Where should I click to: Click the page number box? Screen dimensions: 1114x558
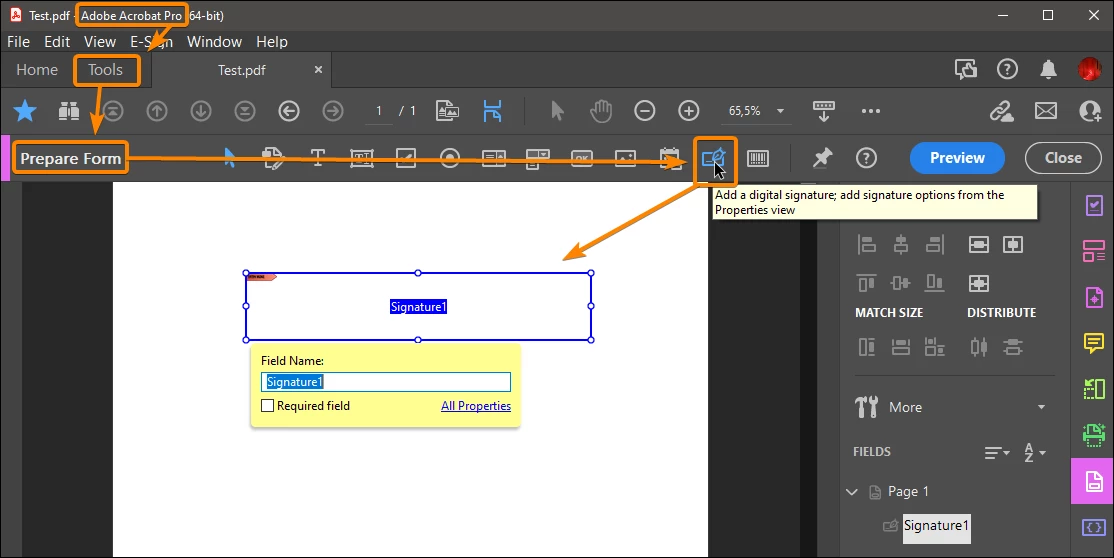tap(379, 111)
